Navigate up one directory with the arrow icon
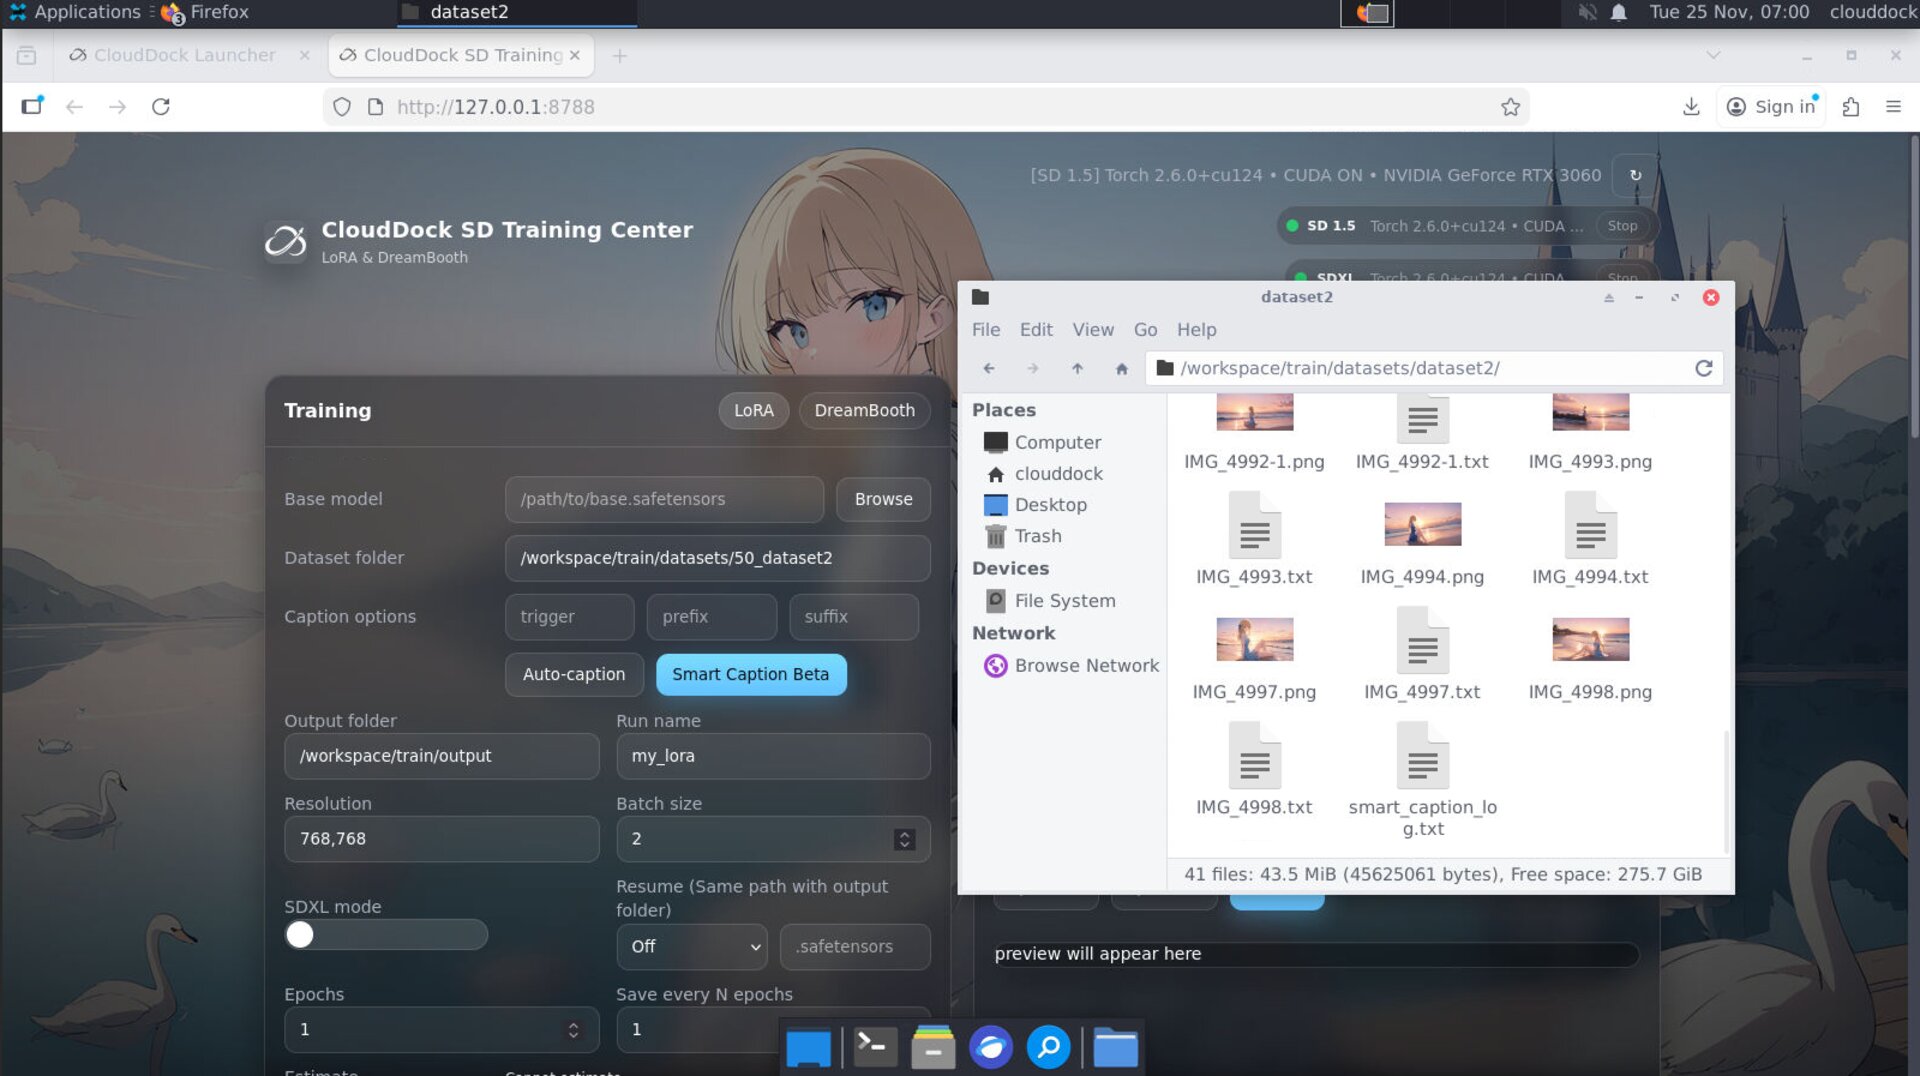The image size is (1920, 1076). pos(1078,368)
